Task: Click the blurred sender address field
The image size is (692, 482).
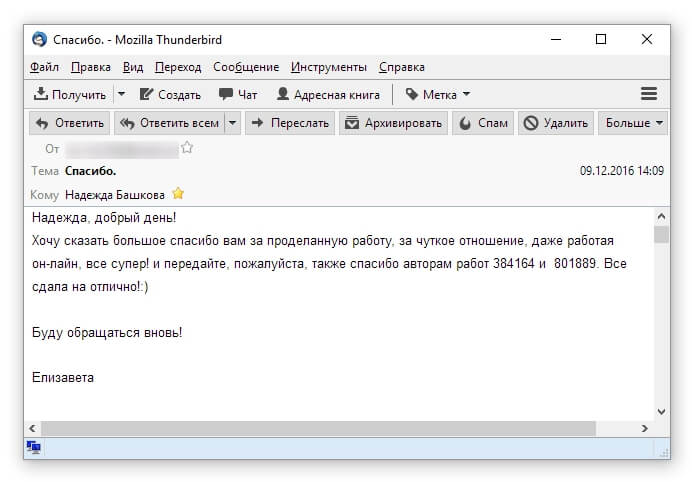Action: pyautogui.click(x=122, y=149)
